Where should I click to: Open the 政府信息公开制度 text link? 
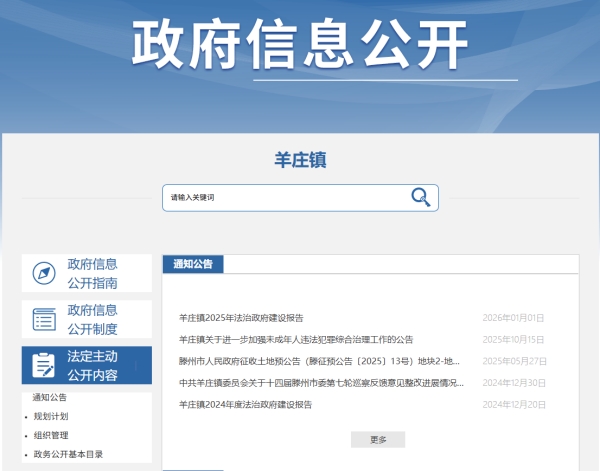click(93, 319)
